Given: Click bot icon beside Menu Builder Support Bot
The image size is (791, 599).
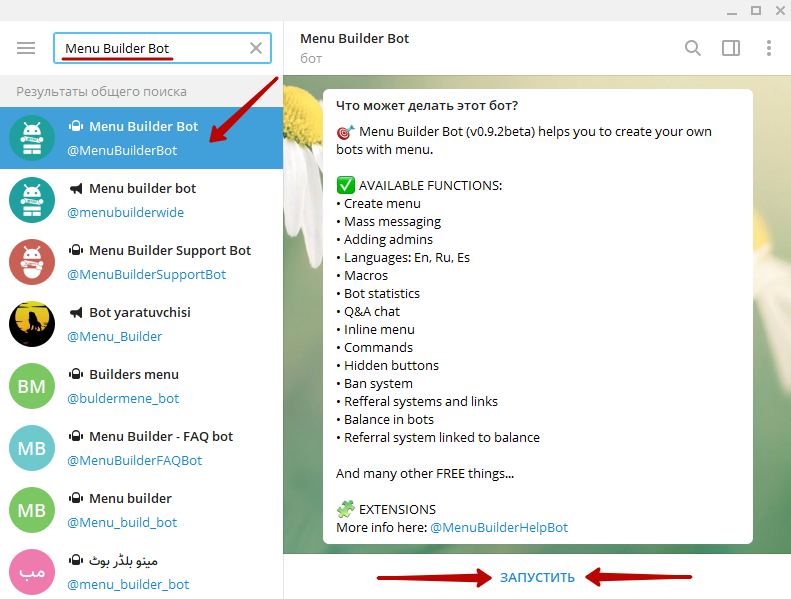Looking at the screenshot, I should [76, 250].
